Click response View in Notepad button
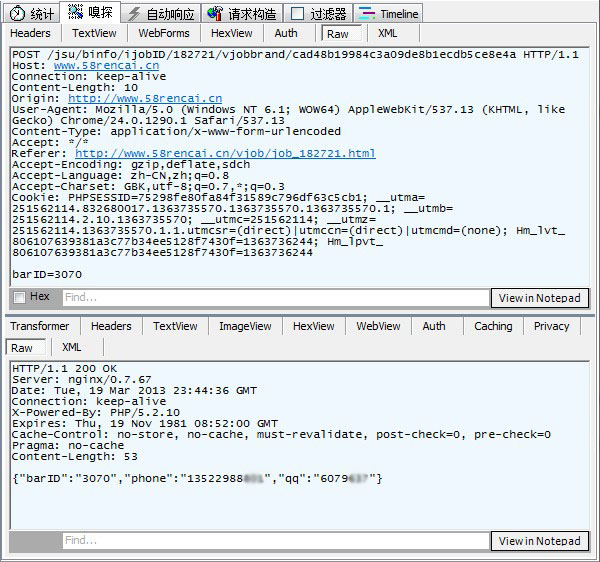 point(540,541)
